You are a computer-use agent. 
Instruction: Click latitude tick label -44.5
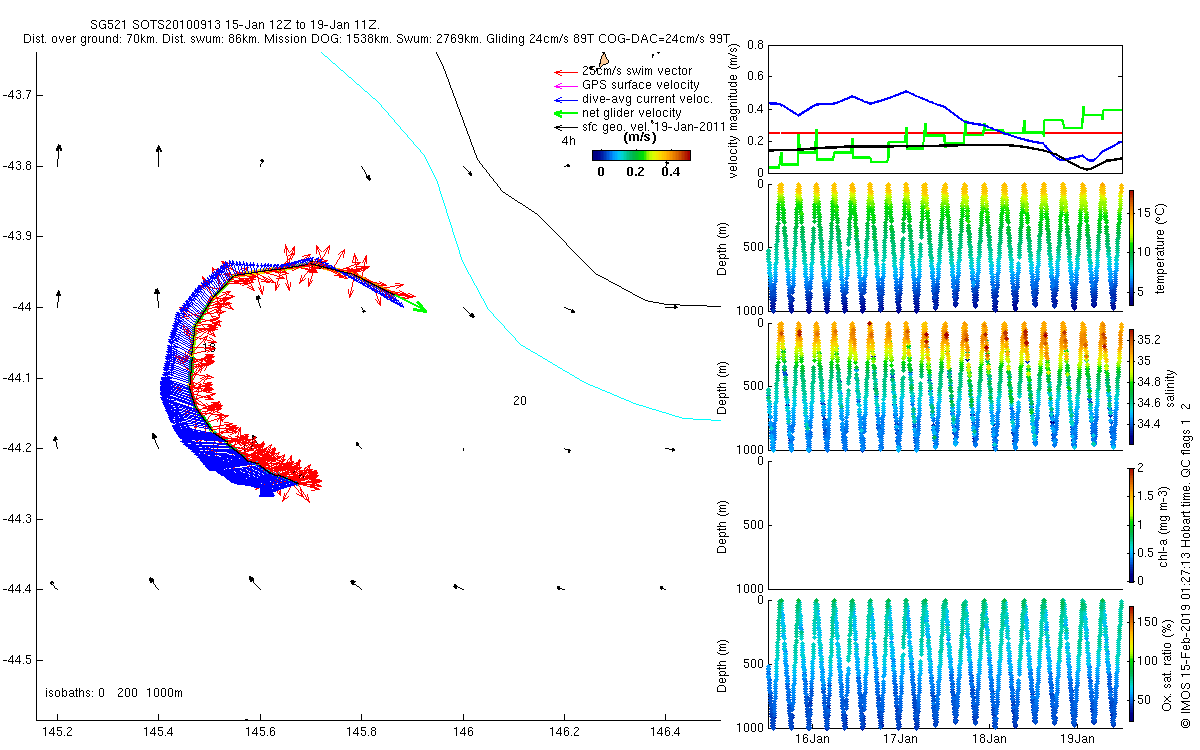(17, 660)
